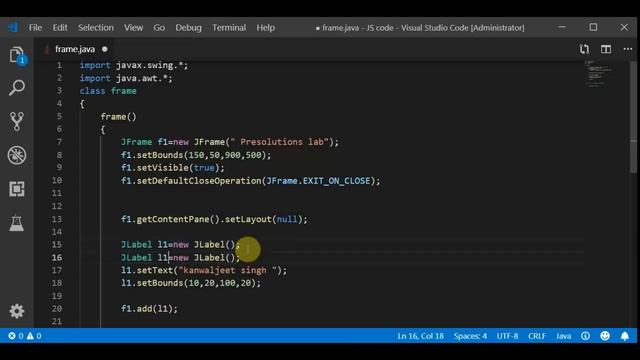Open the Source Control view

(17, 122)
